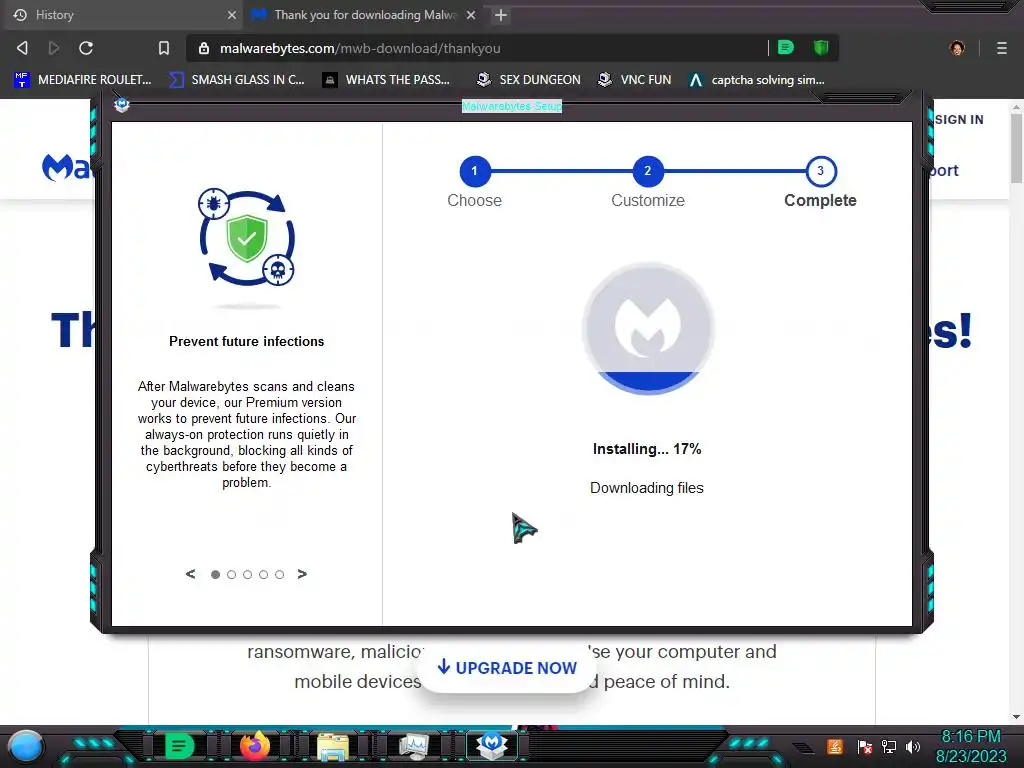Open SMASH GLASS IN C... bookmark
1024x768 pixels.
(237, 80)
